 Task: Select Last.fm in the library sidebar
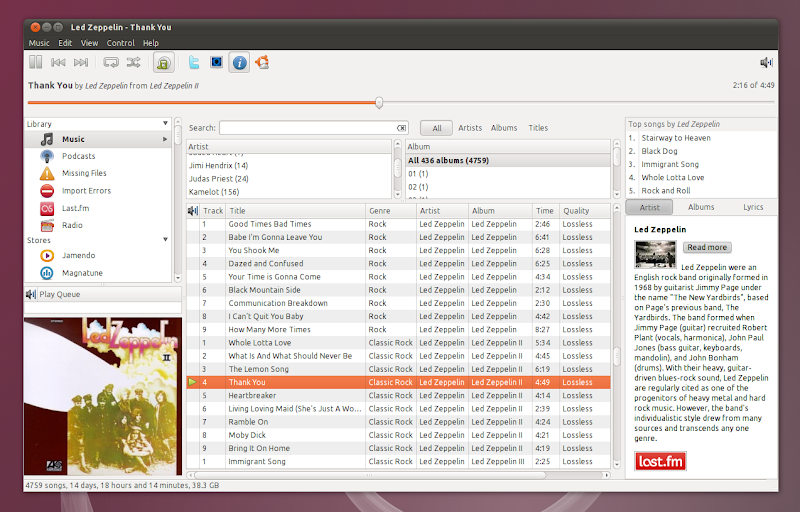pos(76,207)
